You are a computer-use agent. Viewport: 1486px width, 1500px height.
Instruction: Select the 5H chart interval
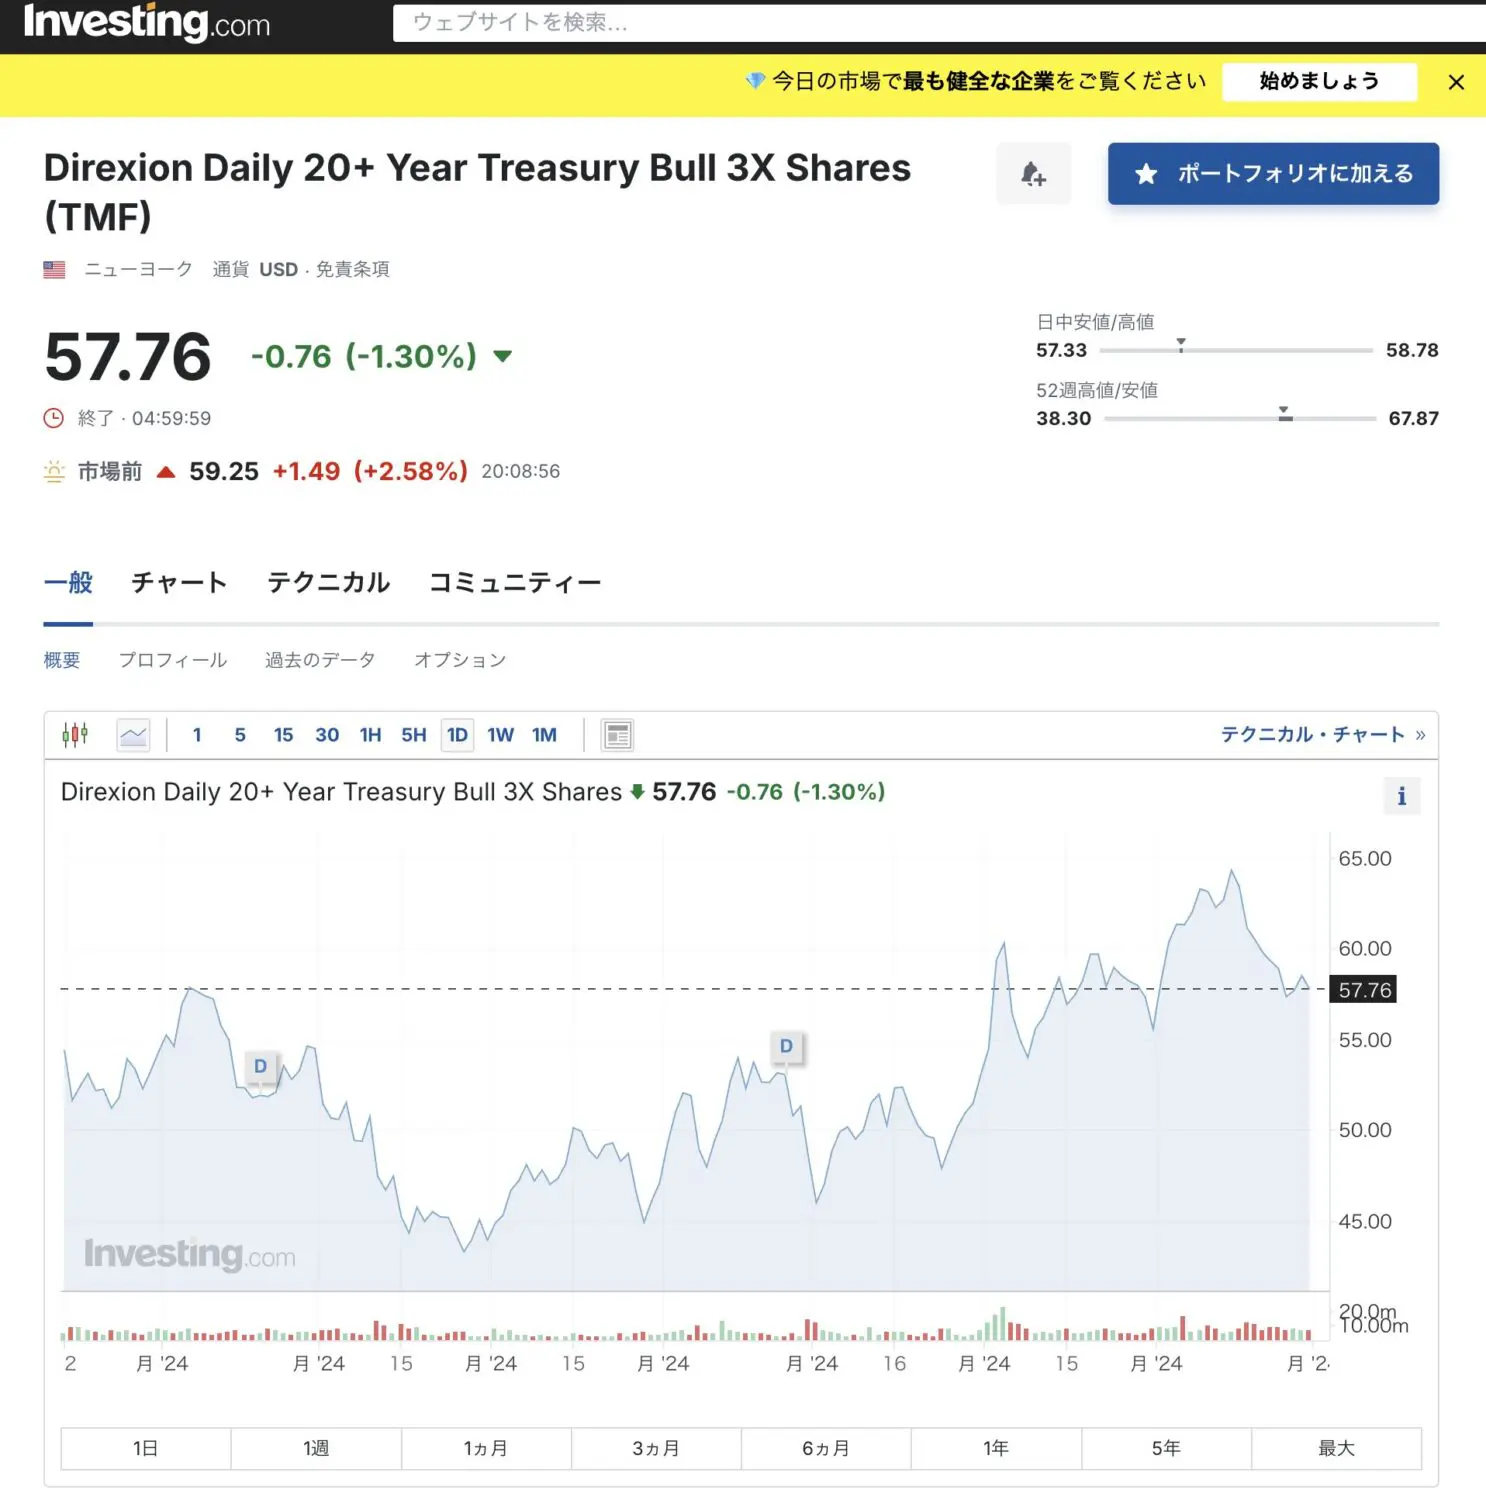414,735
